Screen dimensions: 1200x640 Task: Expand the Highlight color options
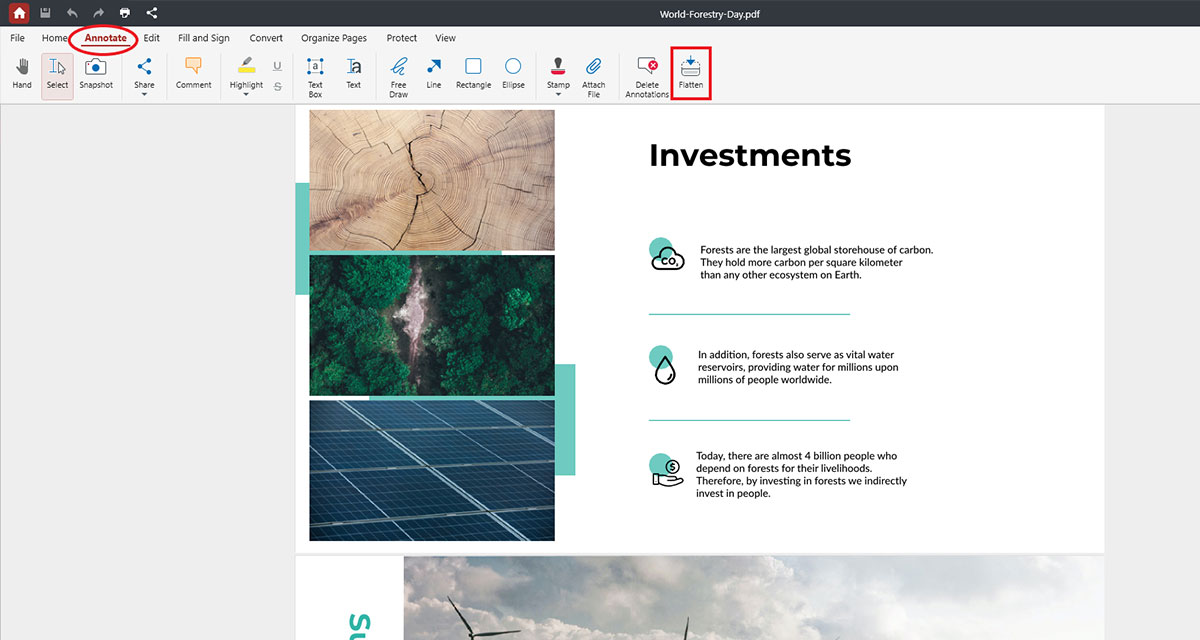coord(245,92)
